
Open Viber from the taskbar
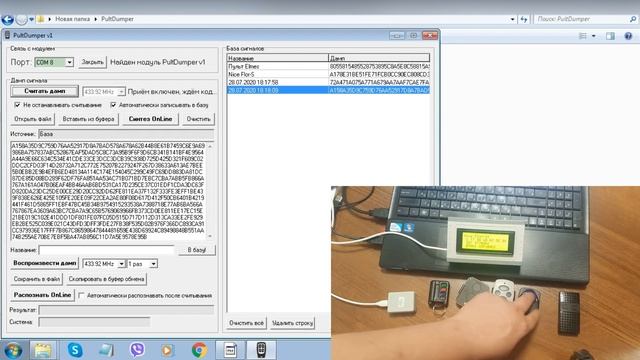coord(137,350)
